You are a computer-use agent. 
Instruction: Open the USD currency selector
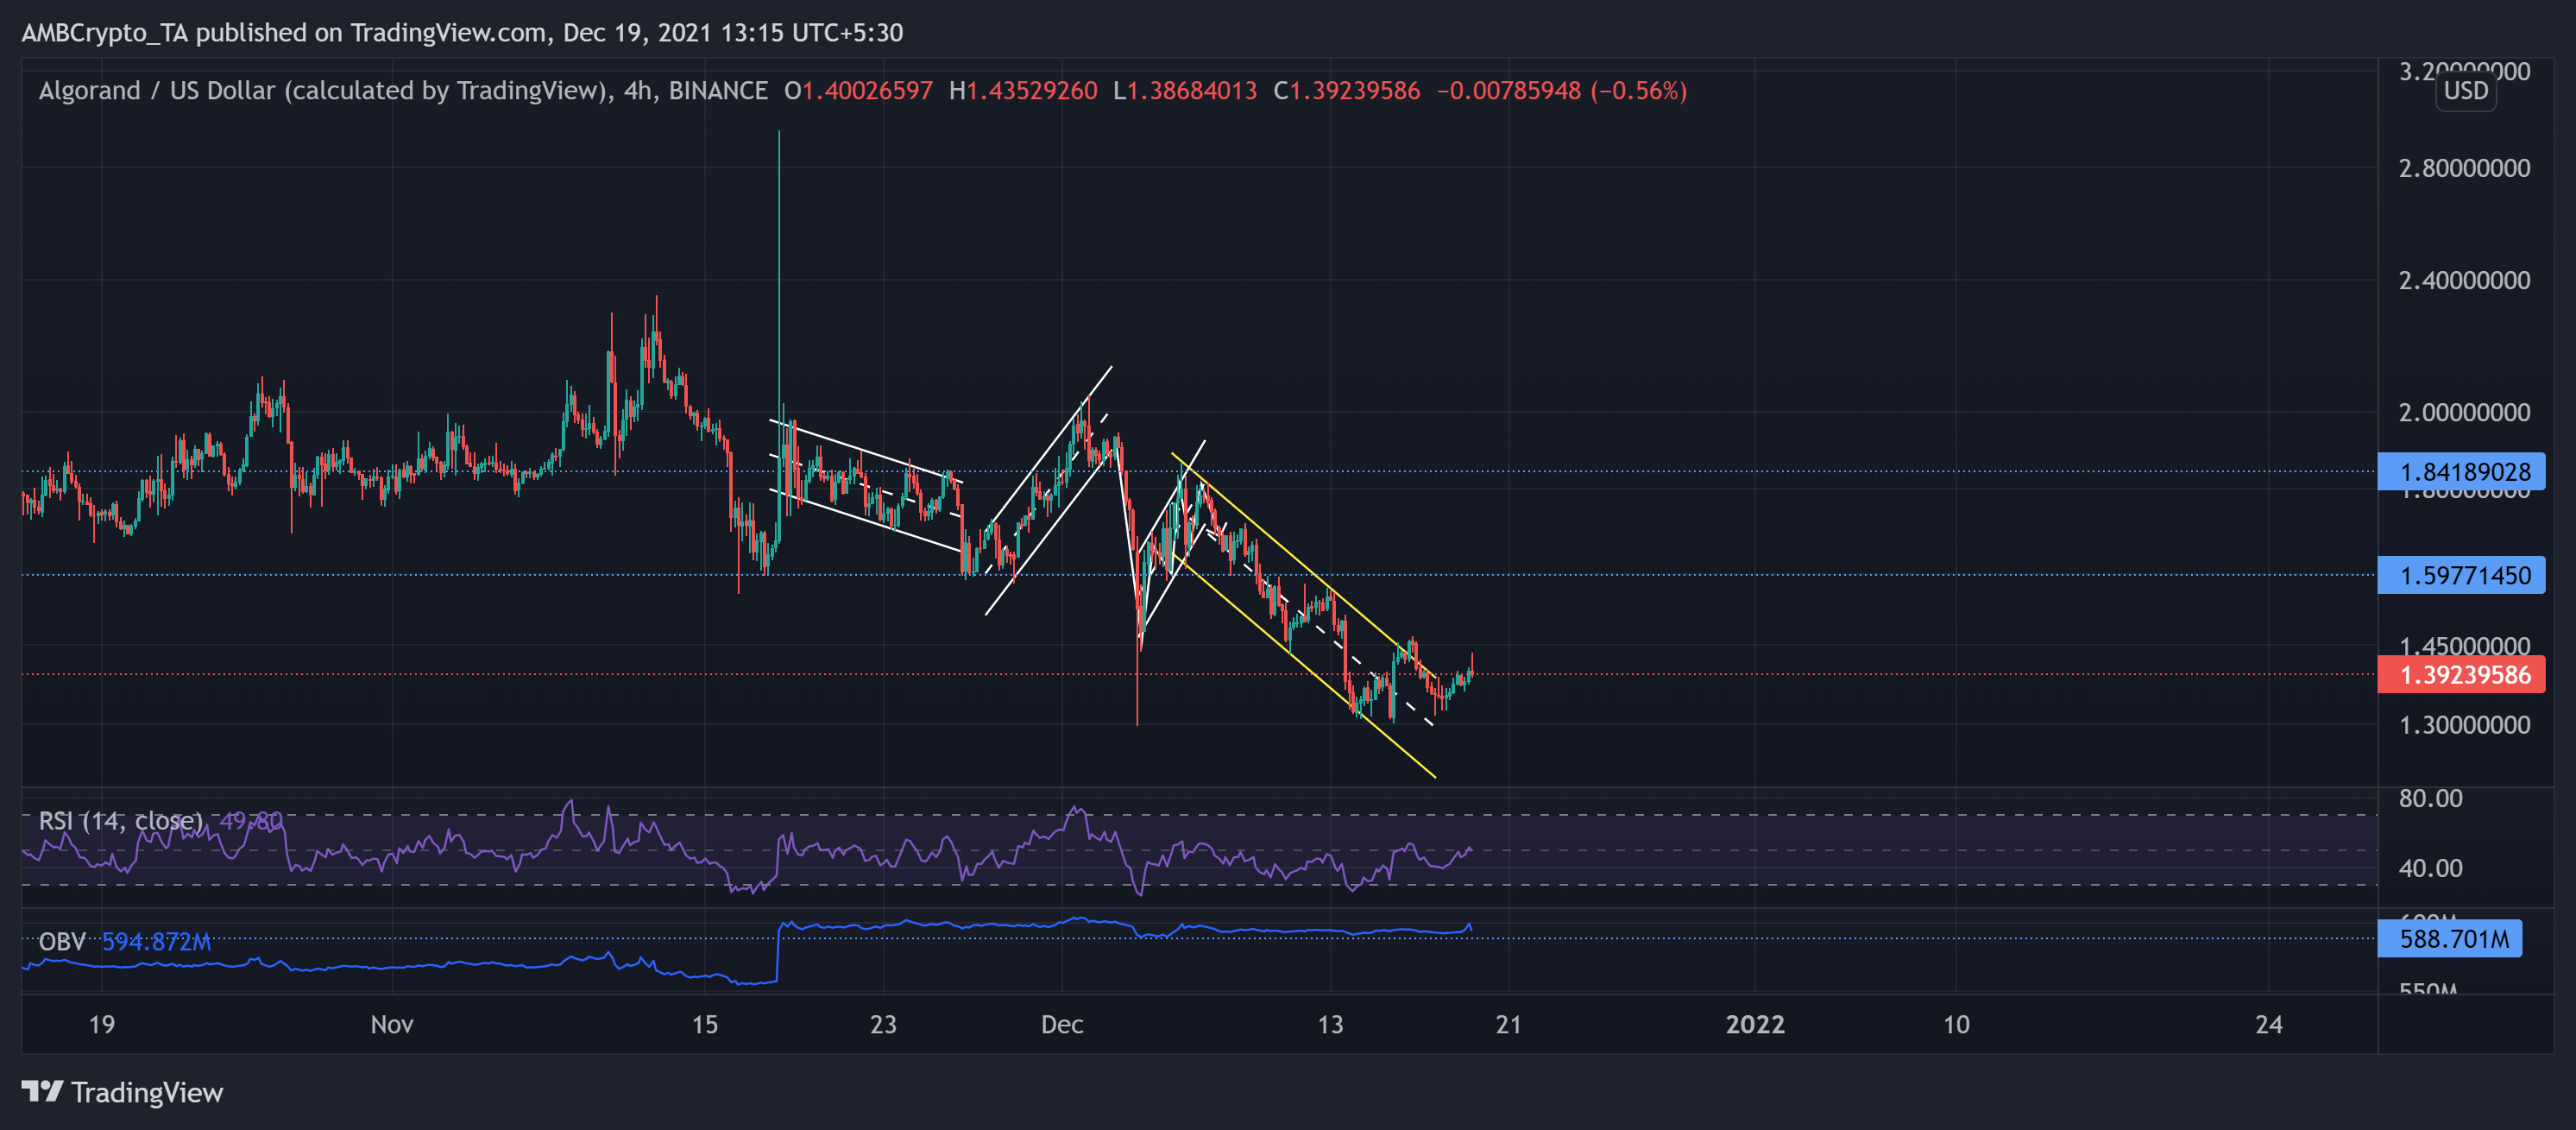click(x=2465, y=91)
